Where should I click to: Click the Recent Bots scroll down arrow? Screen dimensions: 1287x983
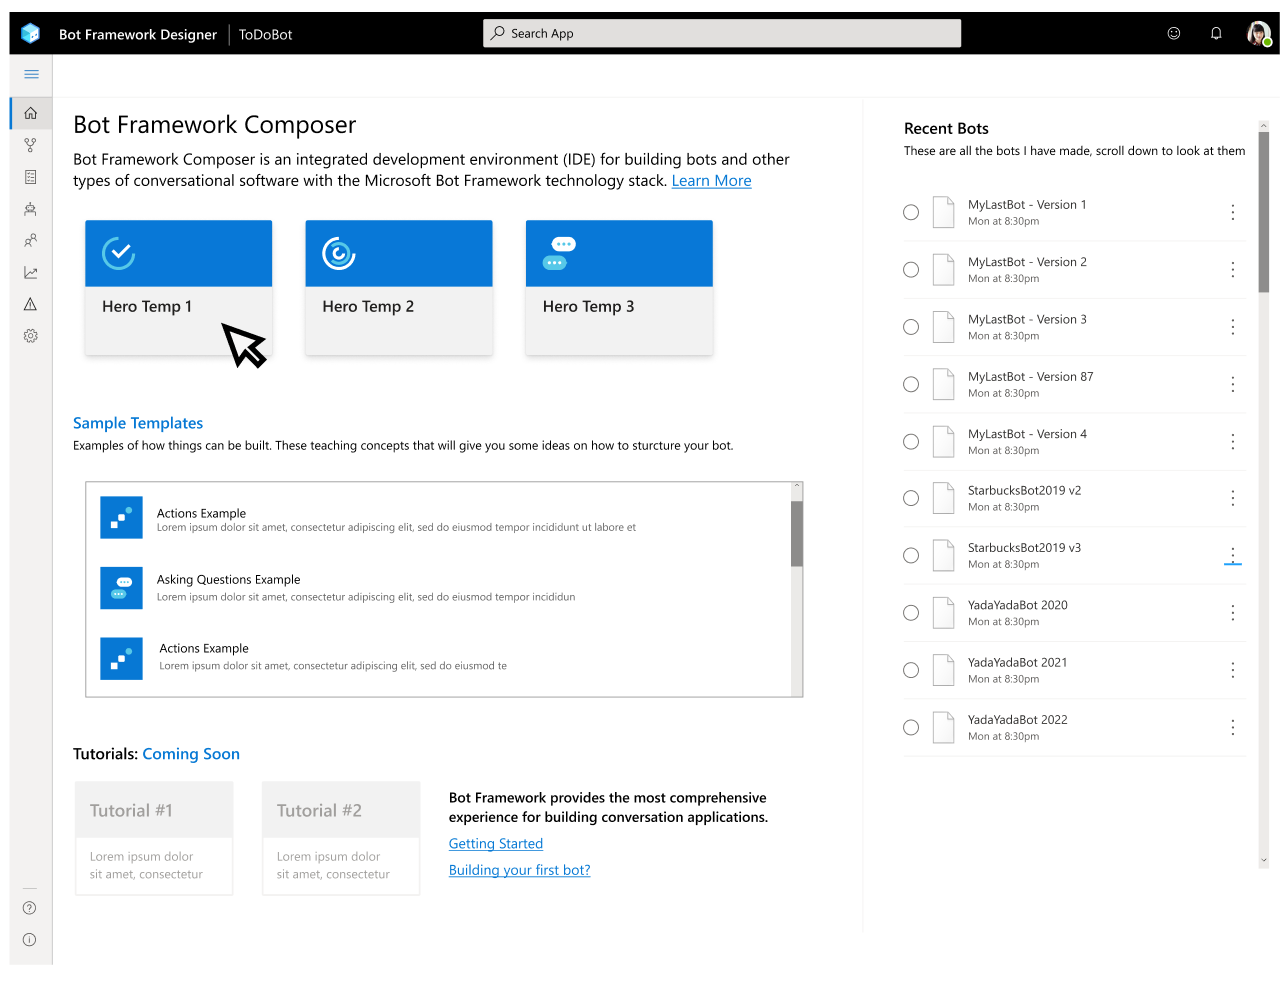1263,860
